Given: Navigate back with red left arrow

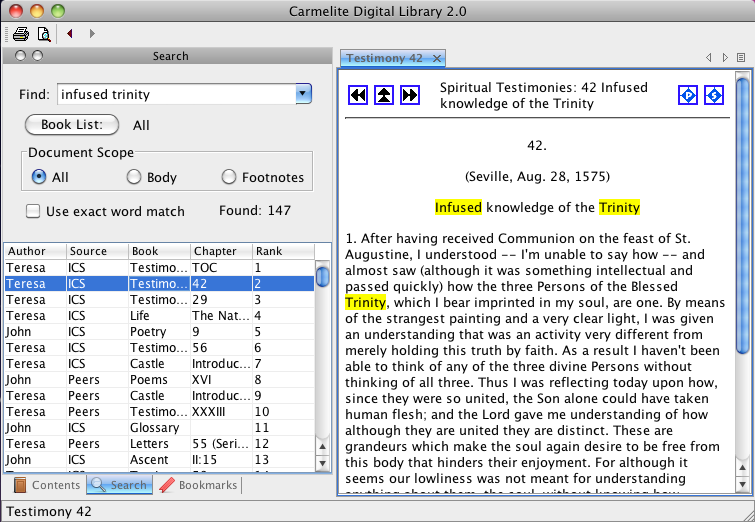Looking at the screenshot, I should pos(71,34).
